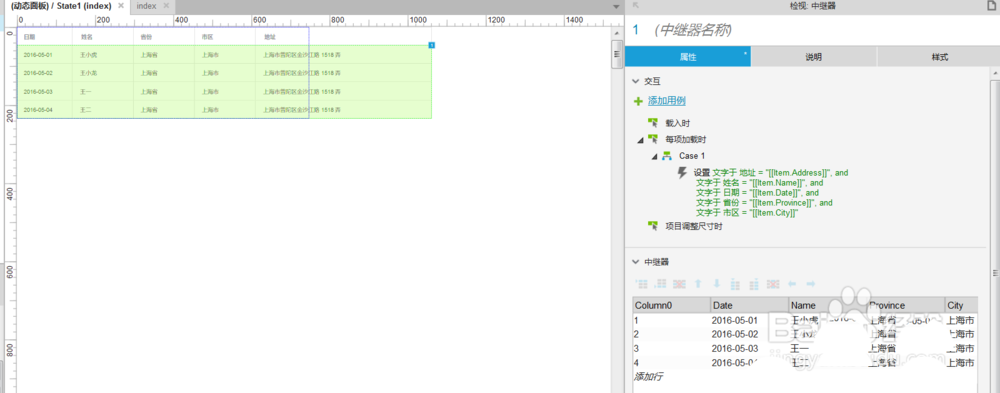
Task: Click the add row below icon in repeater toolbar
Action: pos(661,283)
